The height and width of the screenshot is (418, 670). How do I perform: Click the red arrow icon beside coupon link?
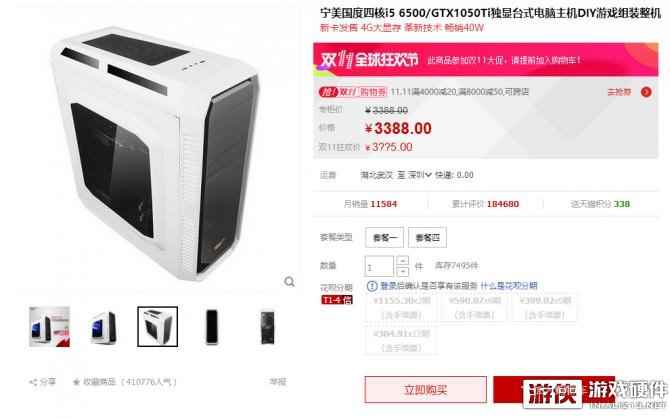[x=646, y=92]
